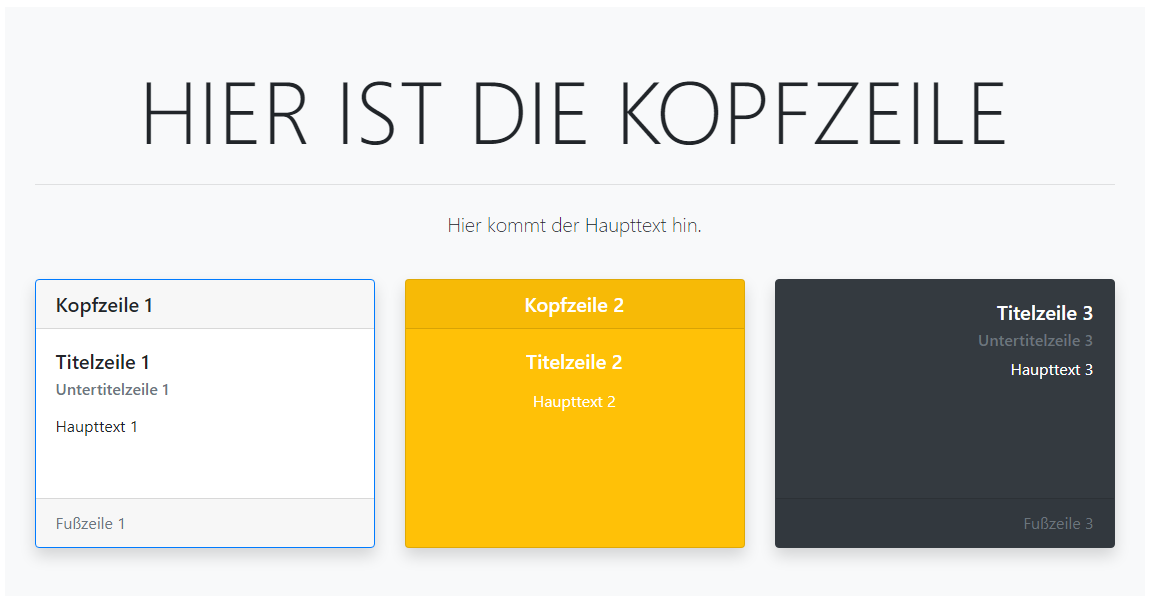This screenshot has width=1153, height=596.
Task: Click the "Titelzeile 3" title in dark card
Action: click(x=1044, y=313)
